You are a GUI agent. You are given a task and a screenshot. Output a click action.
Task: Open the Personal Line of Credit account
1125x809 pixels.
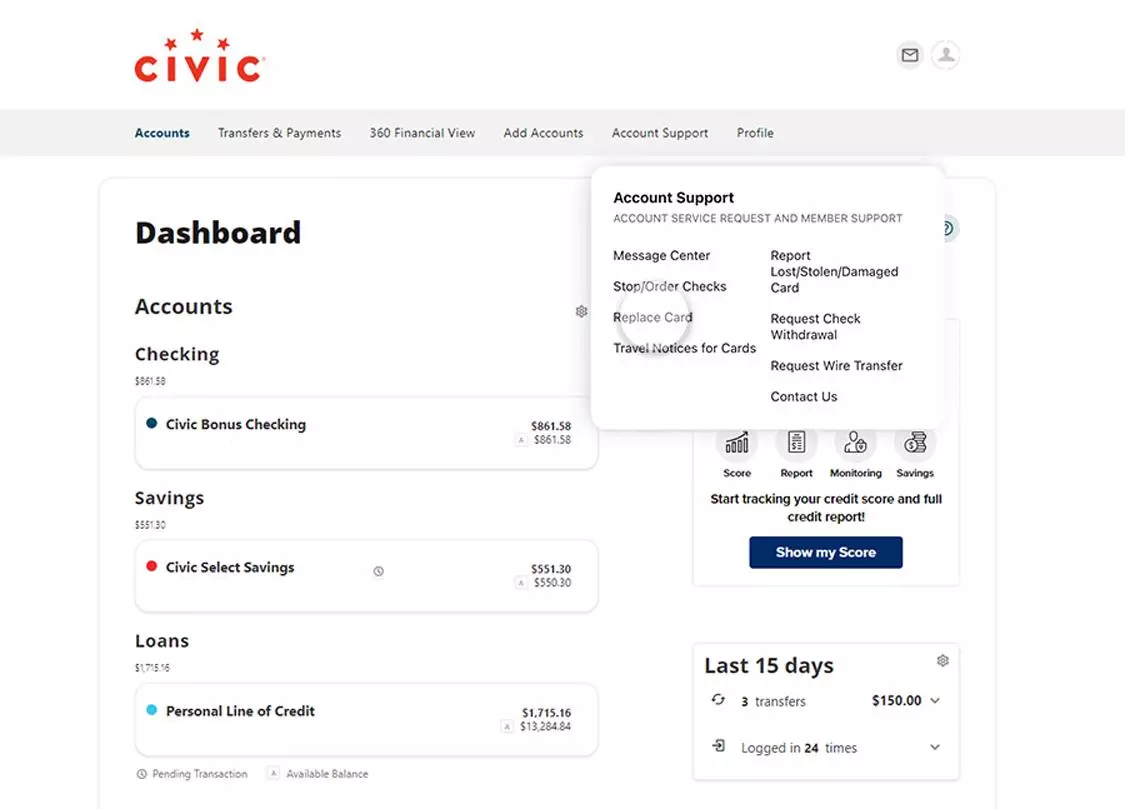(x=240, y=711)
